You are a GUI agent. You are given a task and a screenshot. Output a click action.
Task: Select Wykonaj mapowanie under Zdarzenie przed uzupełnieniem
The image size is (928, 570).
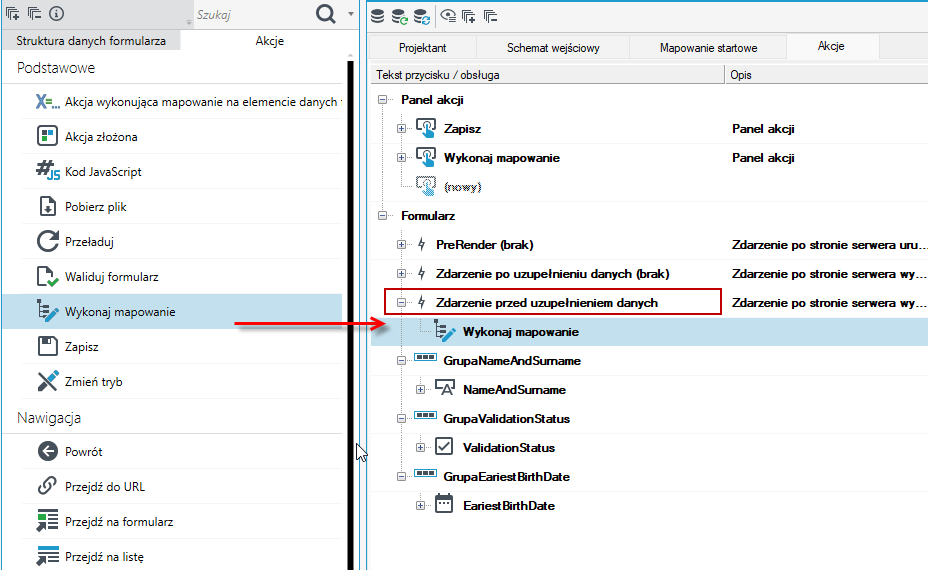click(x=520, y=332)
